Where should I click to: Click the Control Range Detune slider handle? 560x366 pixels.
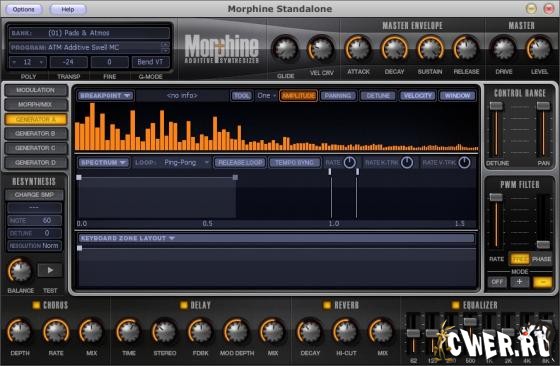(496, 106)
